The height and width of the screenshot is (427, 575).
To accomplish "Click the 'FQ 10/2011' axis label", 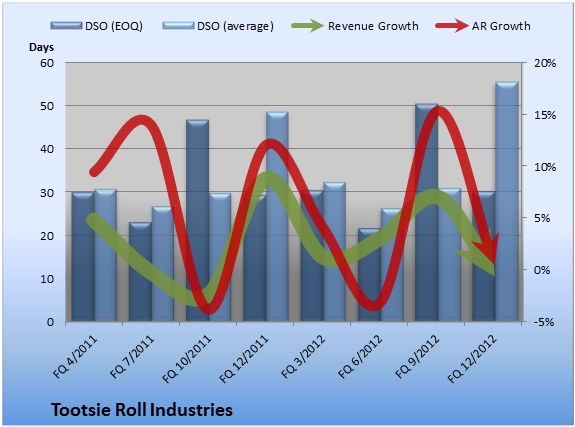I will click(x=187, y=359).
